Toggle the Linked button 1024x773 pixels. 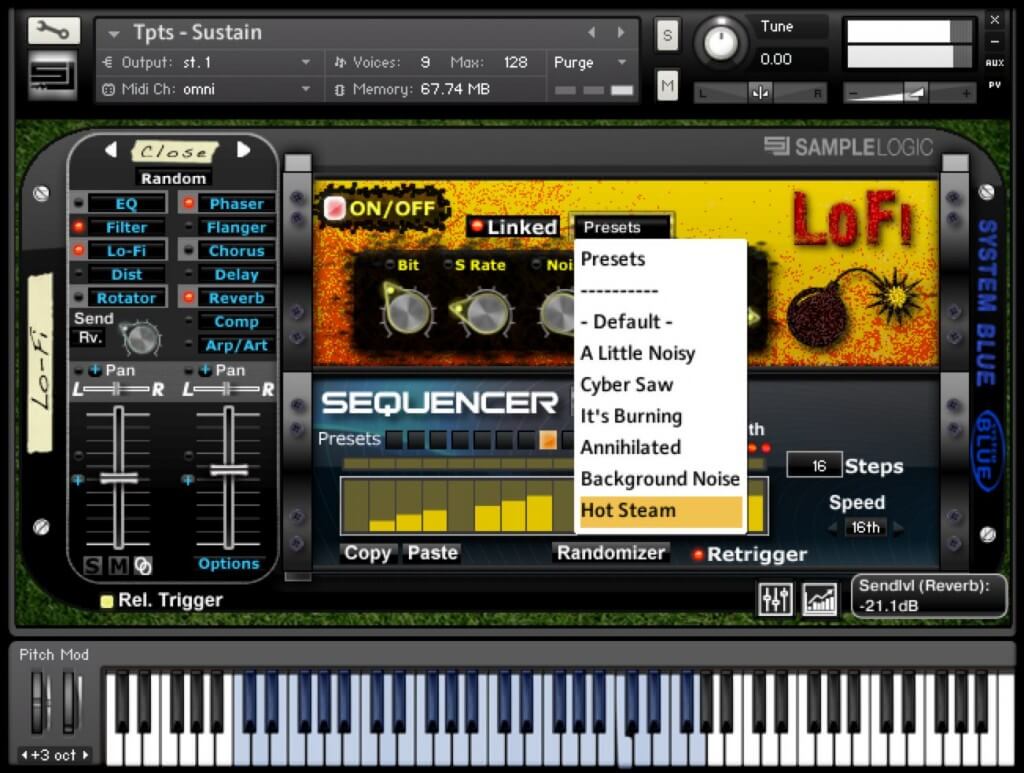pos(515,227)
